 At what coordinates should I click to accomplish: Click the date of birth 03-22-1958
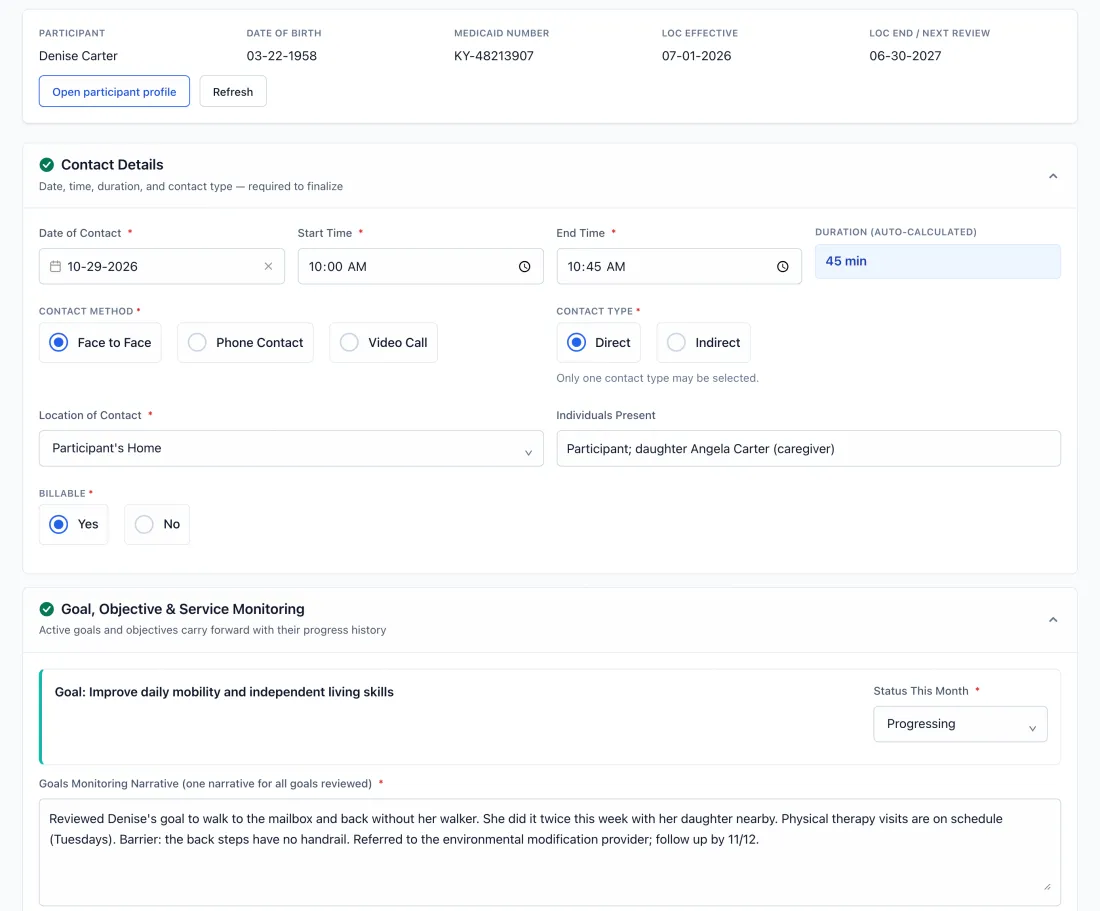(282, 56)
